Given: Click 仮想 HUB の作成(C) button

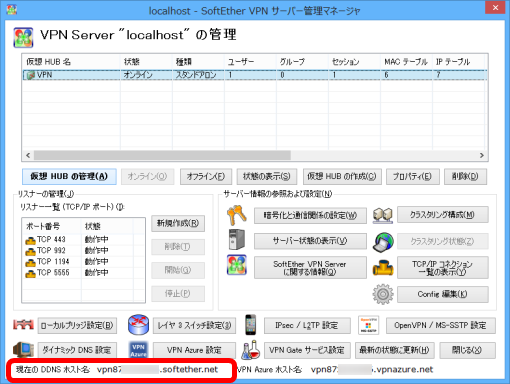Looking at the screenshot, I should click(342, 176).
